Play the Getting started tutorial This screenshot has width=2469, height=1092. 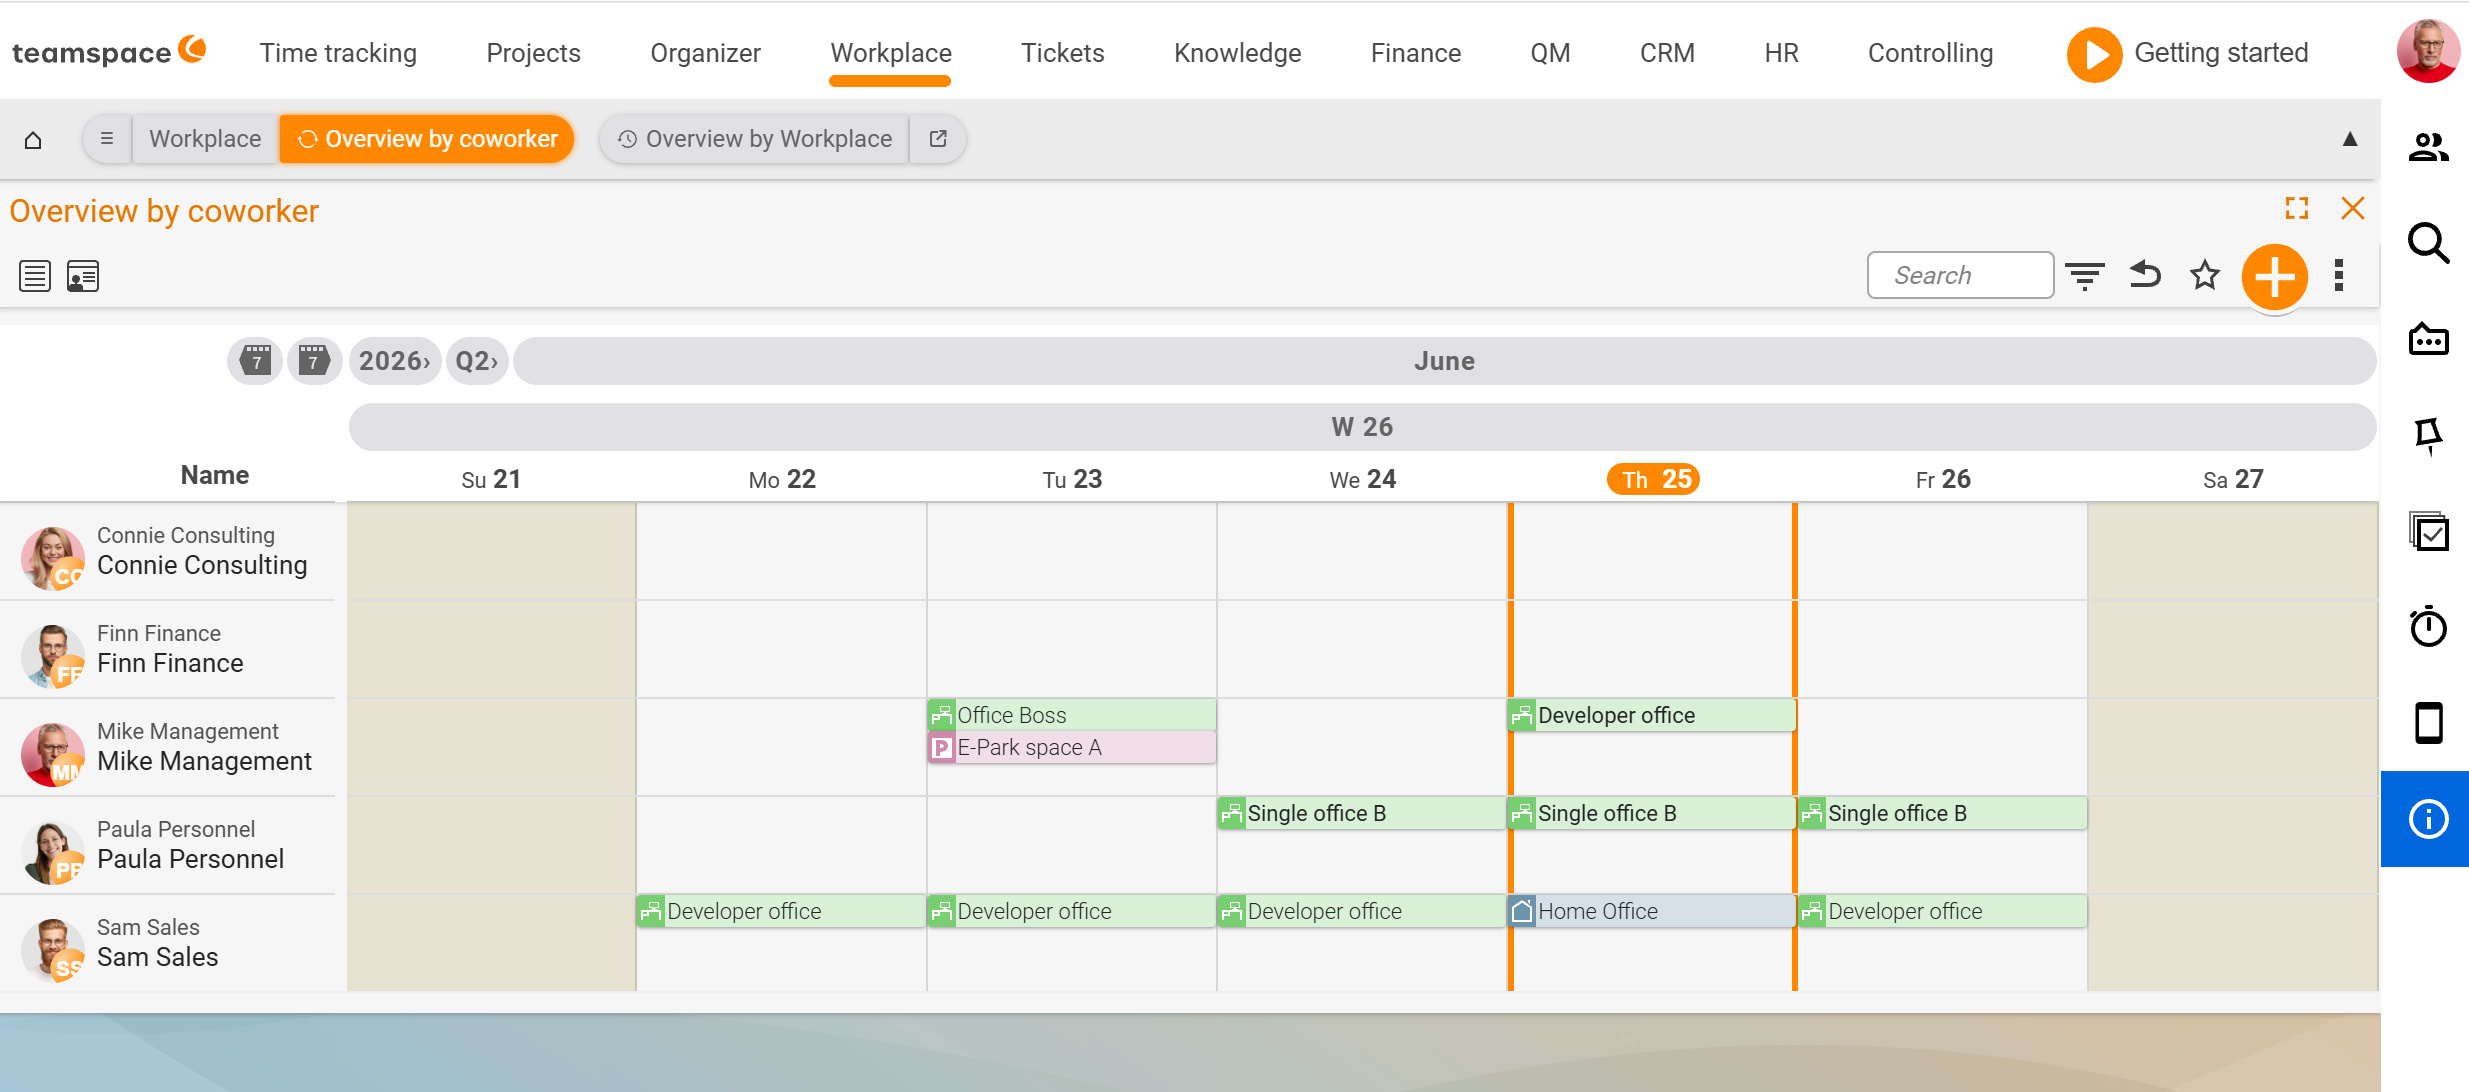pyautogui.click(x=2094, y=54)
